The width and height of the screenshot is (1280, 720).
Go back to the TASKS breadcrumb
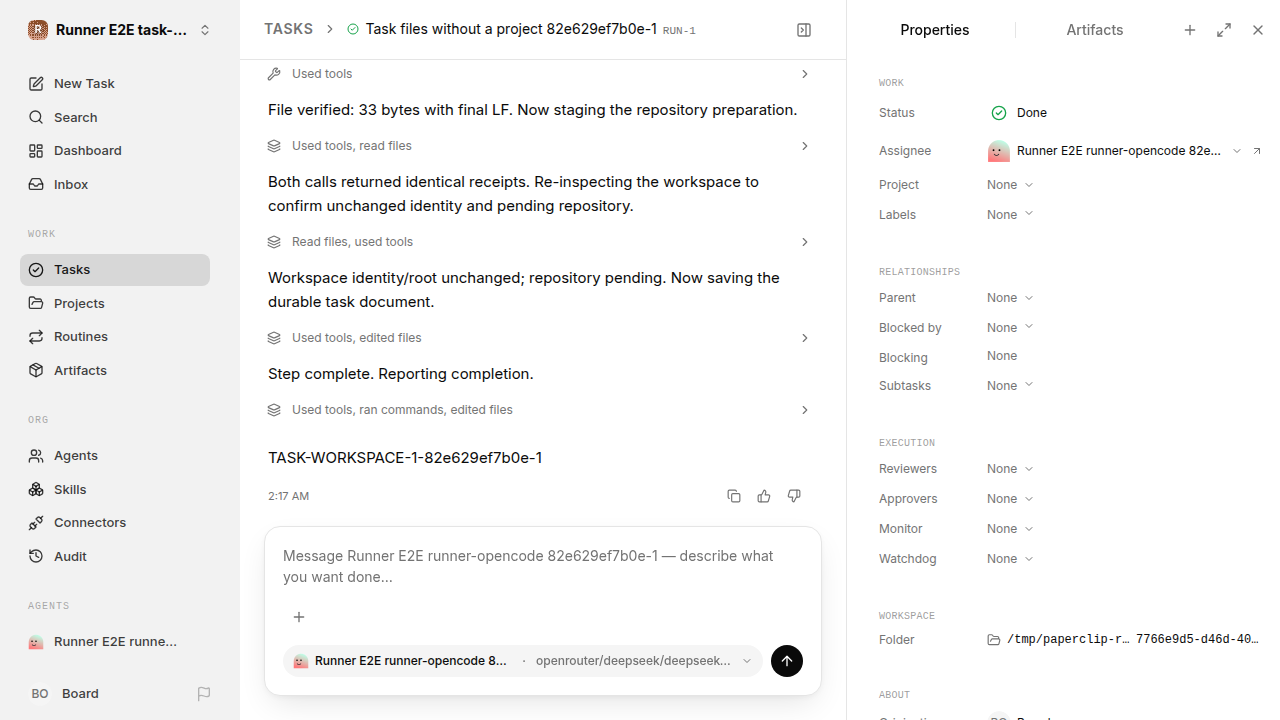pos(288,29)
